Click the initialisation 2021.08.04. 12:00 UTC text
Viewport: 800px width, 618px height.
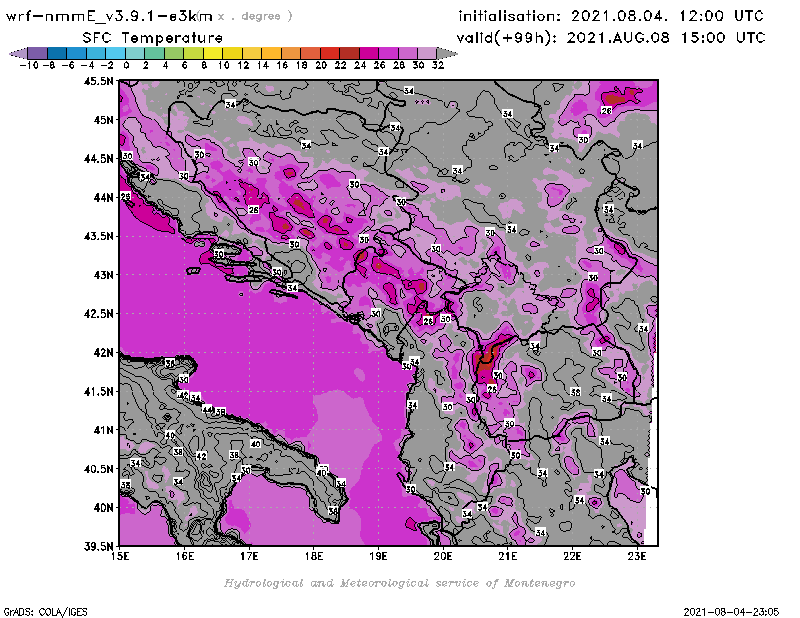(x=610, y=16)
